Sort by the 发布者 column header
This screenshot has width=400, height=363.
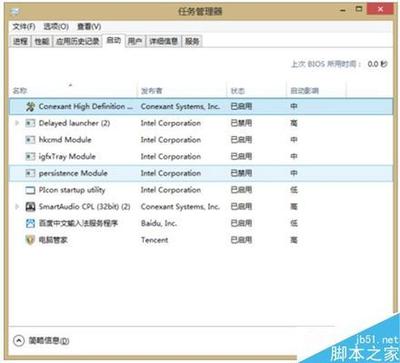pyautogui.click(x=182, y=90)
